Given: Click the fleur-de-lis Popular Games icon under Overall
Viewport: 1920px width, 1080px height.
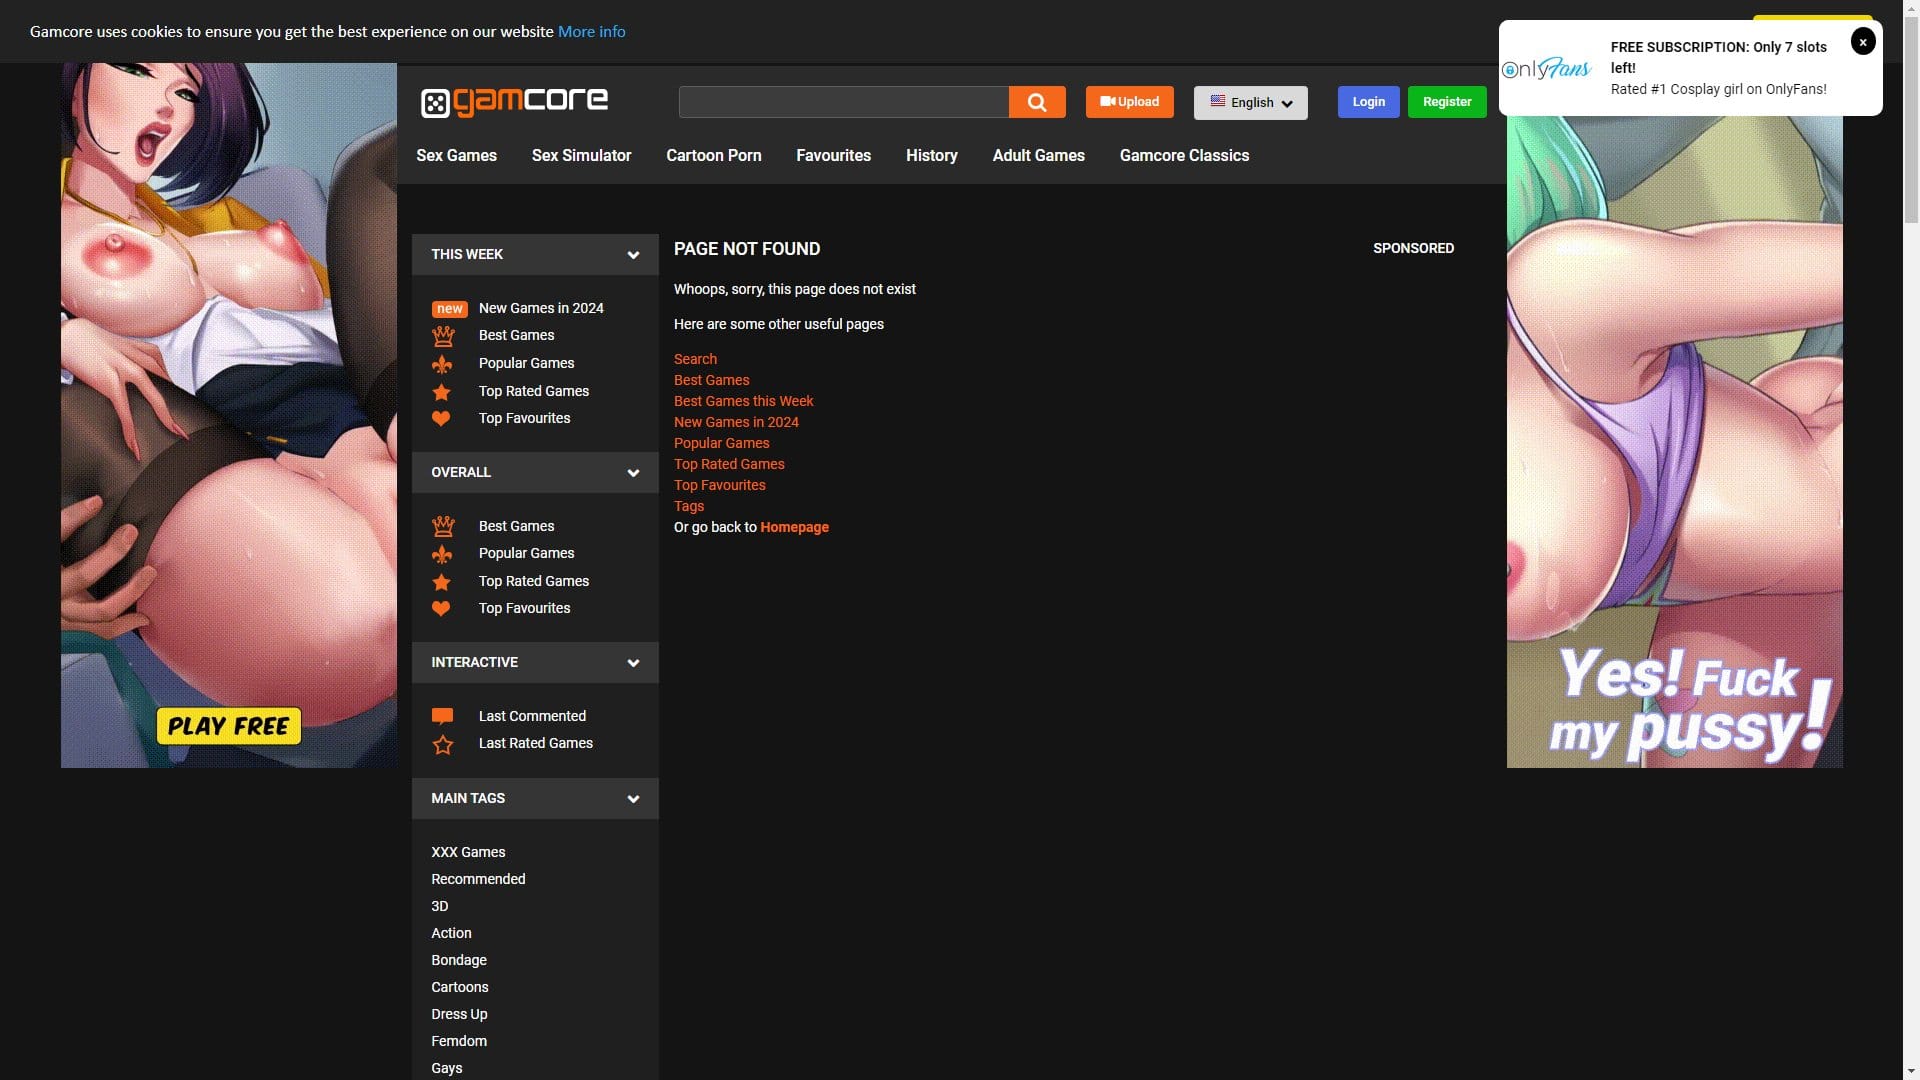Looking at the screenshot, I should pos(442,554).
